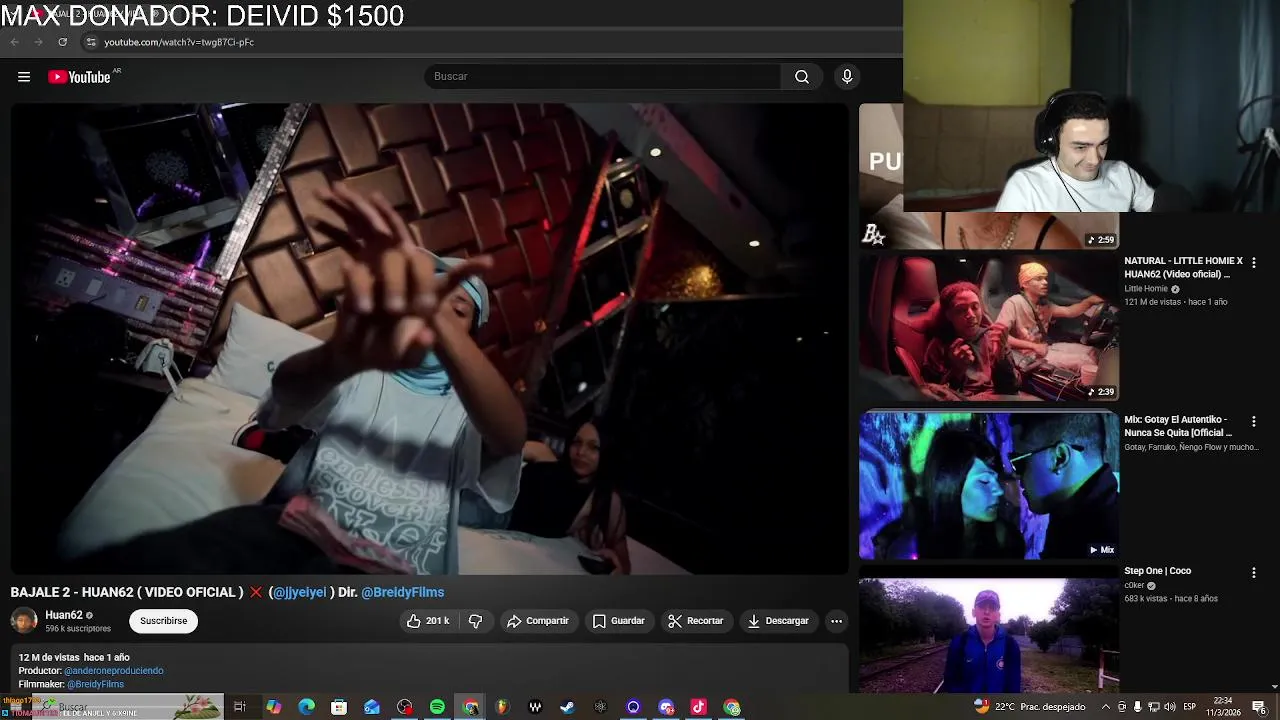Open the taskbar clock showing 22:34
Viewport: 1280px width, 720px height.
point(1223,707)
